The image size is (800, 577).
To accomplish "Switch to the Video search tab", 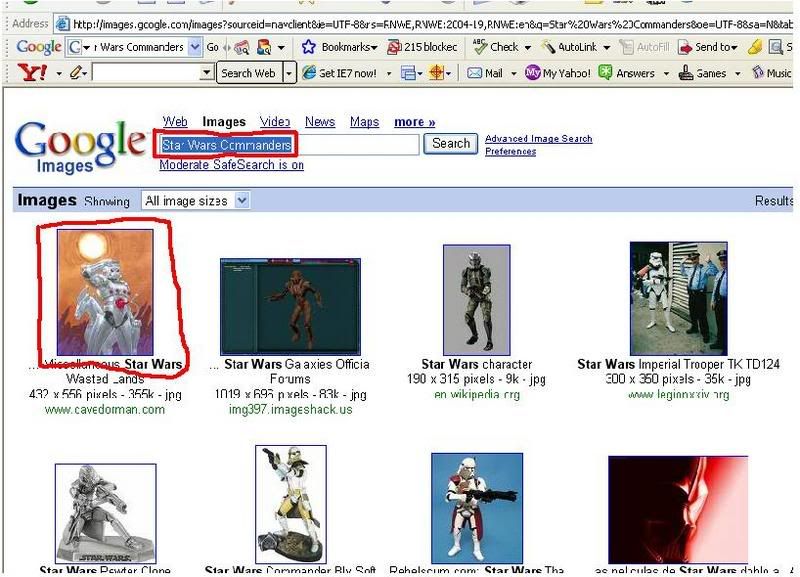I will tap(275, 121).
